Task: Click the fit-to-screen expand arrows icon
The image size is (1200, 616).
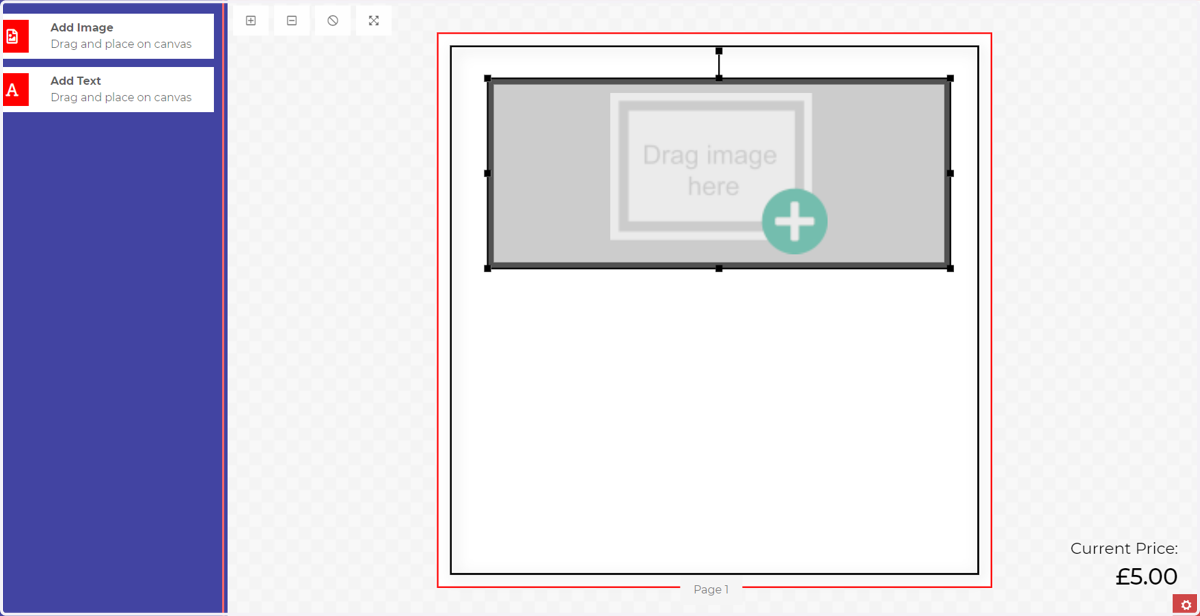Action: 374,21
